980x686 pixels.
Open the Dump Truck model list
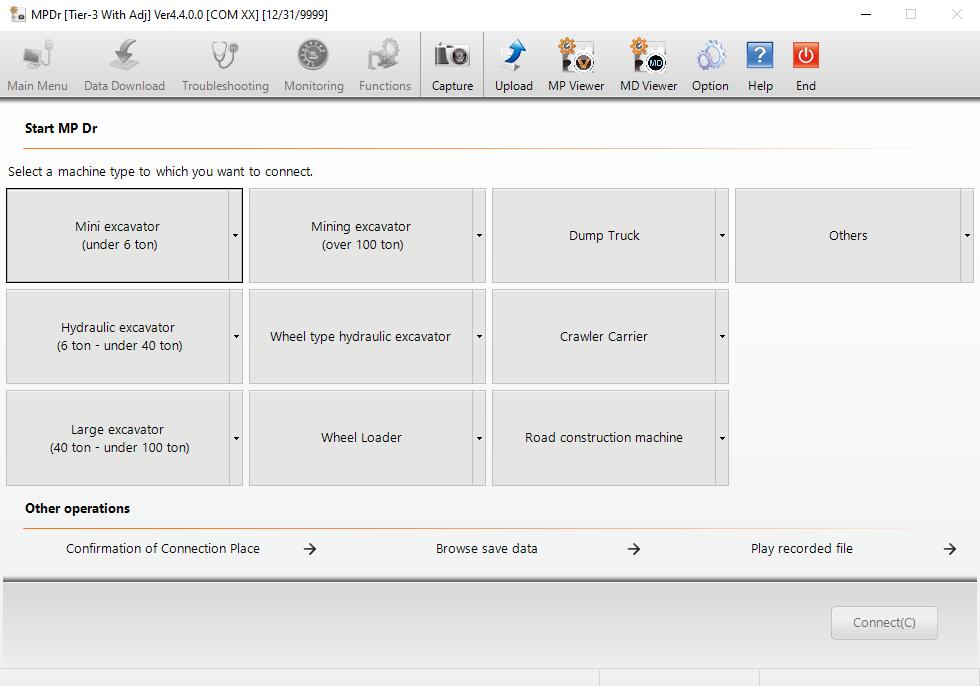(x=722, y=235)
